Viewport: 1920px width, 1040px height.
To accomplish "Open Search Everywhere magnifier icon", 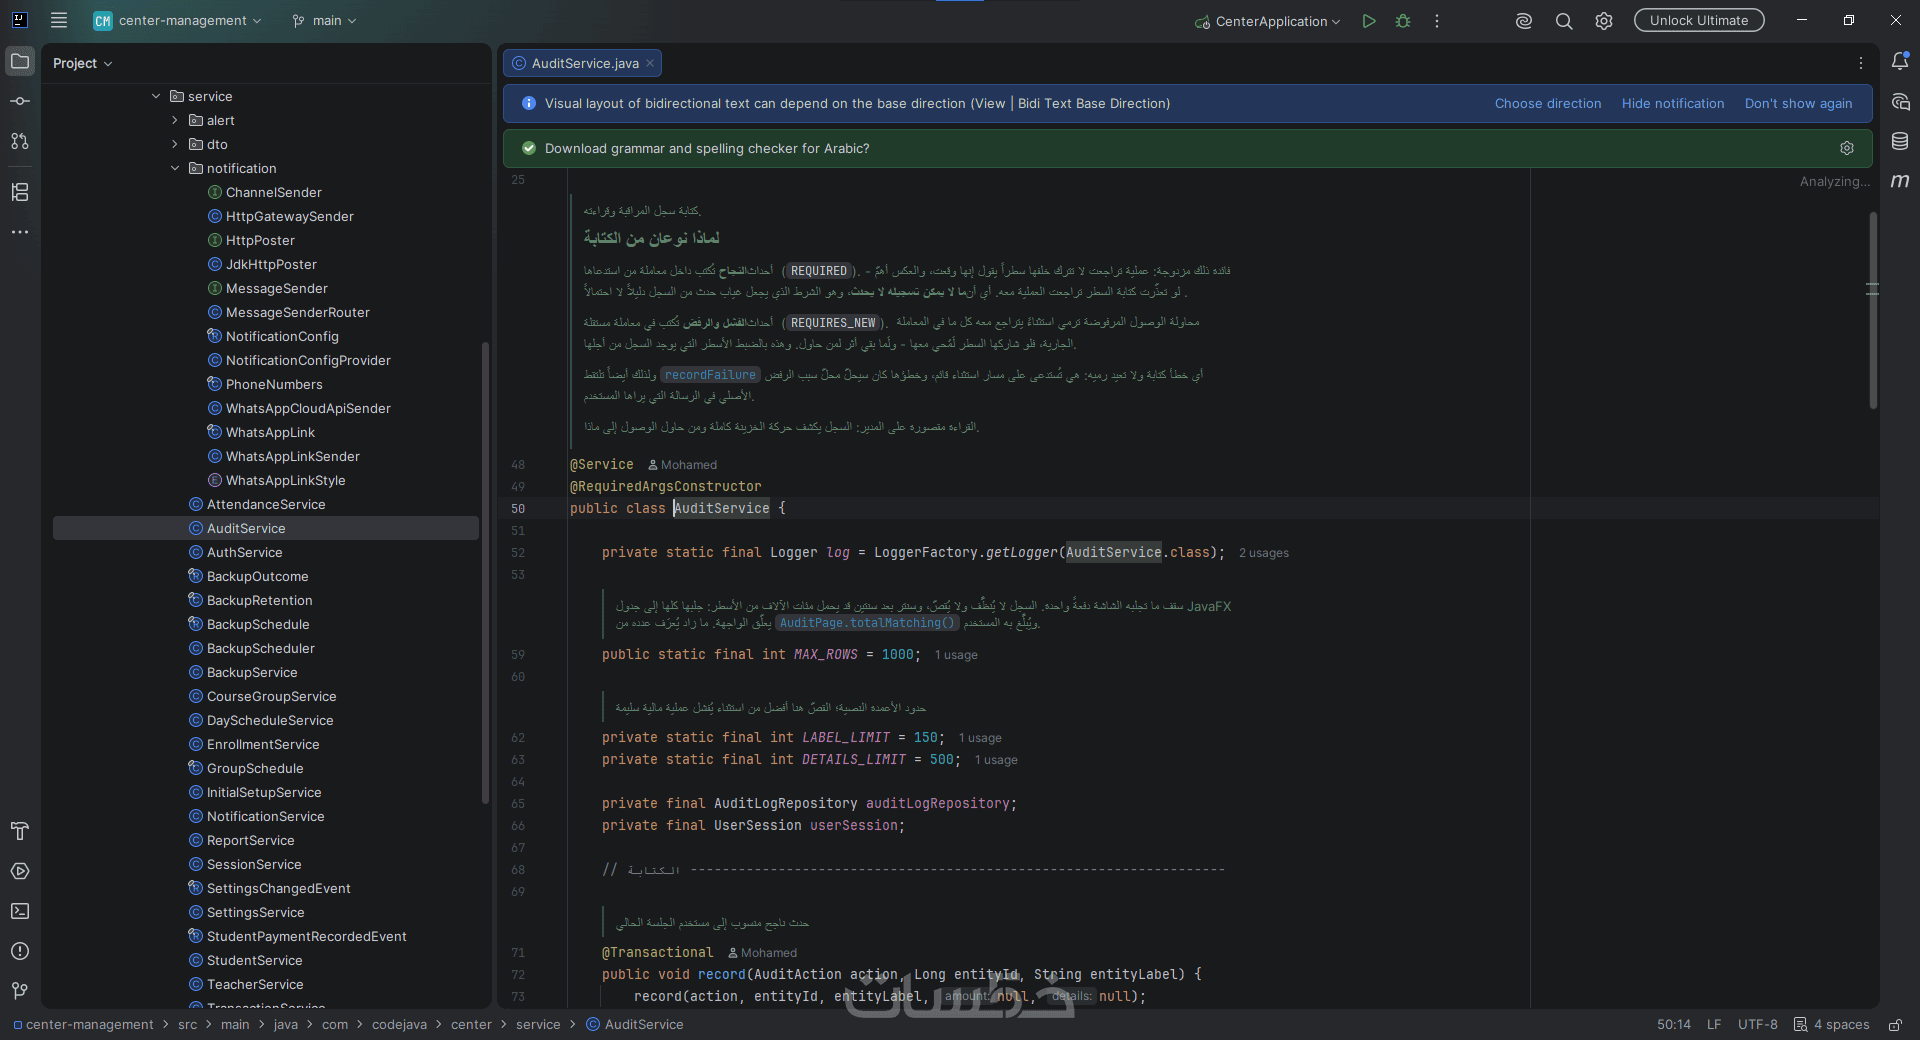I will 1564,21.
